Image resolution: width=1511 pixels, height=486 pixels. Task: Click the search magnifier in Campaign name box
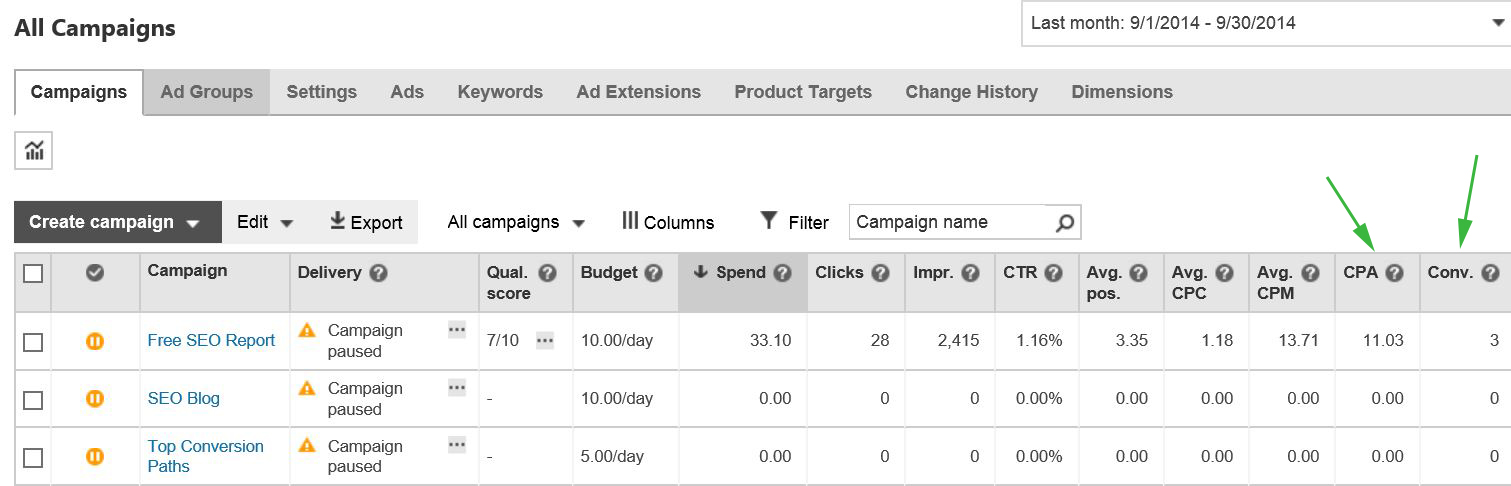(x=1065, y=223)
